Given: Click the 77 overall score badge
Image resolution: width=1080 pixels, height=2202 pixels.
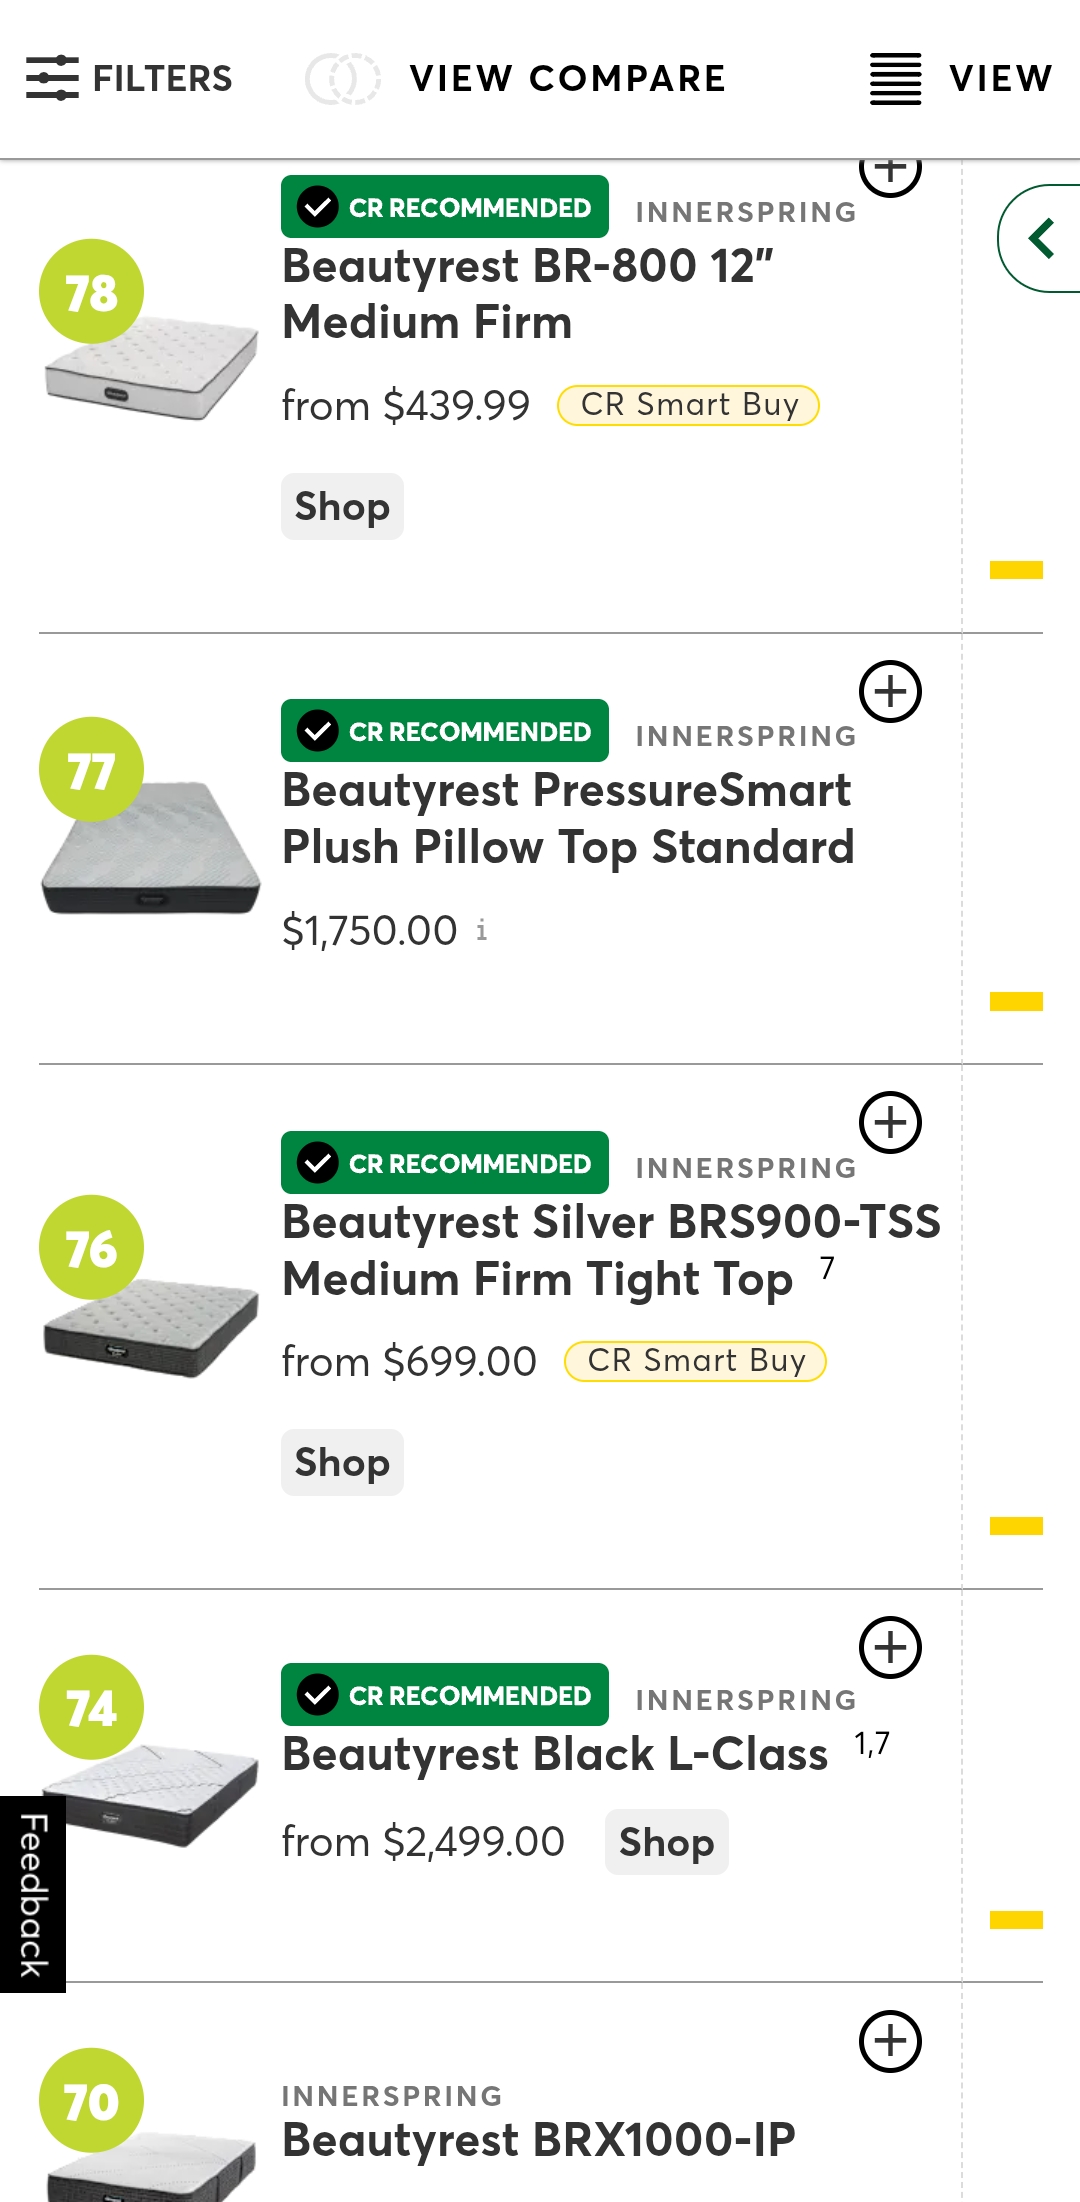Looking at the screenshot, I should tap(91, 770).
